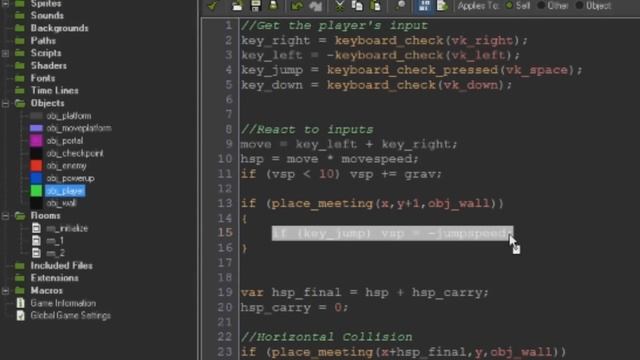This screenshot has width=640, height=360.
Task: Select the Fonts folder
Action: pos(42,78)
